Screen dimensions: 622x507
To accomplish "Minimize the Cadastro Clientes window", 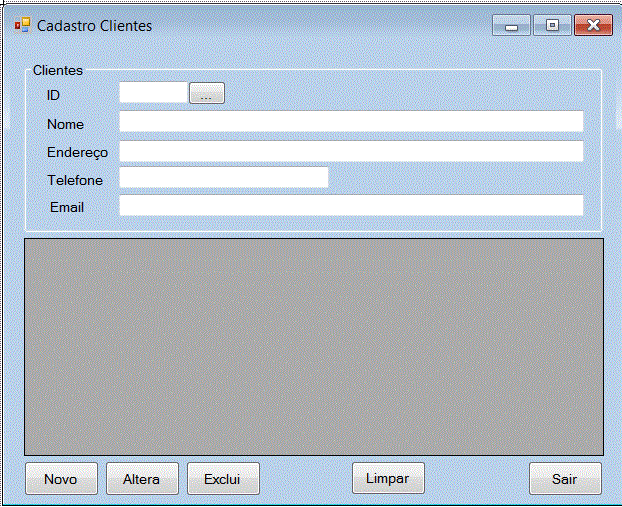I will coord(511,26).
